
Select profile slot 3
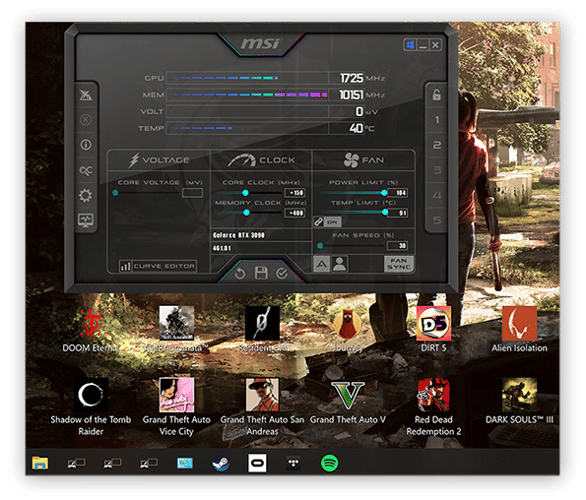point(437,170)
